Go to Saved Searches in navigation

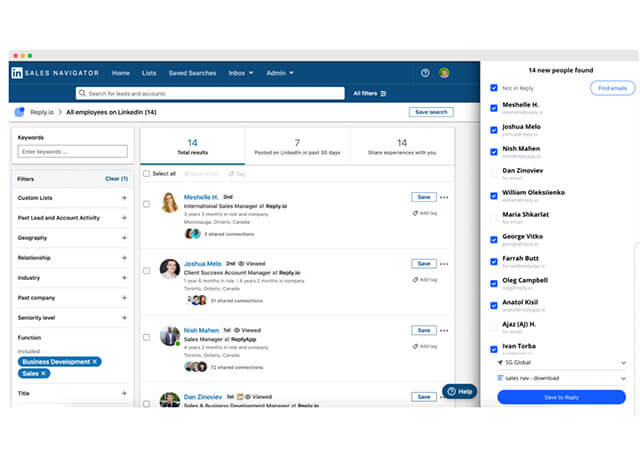[x=192, y=73]
